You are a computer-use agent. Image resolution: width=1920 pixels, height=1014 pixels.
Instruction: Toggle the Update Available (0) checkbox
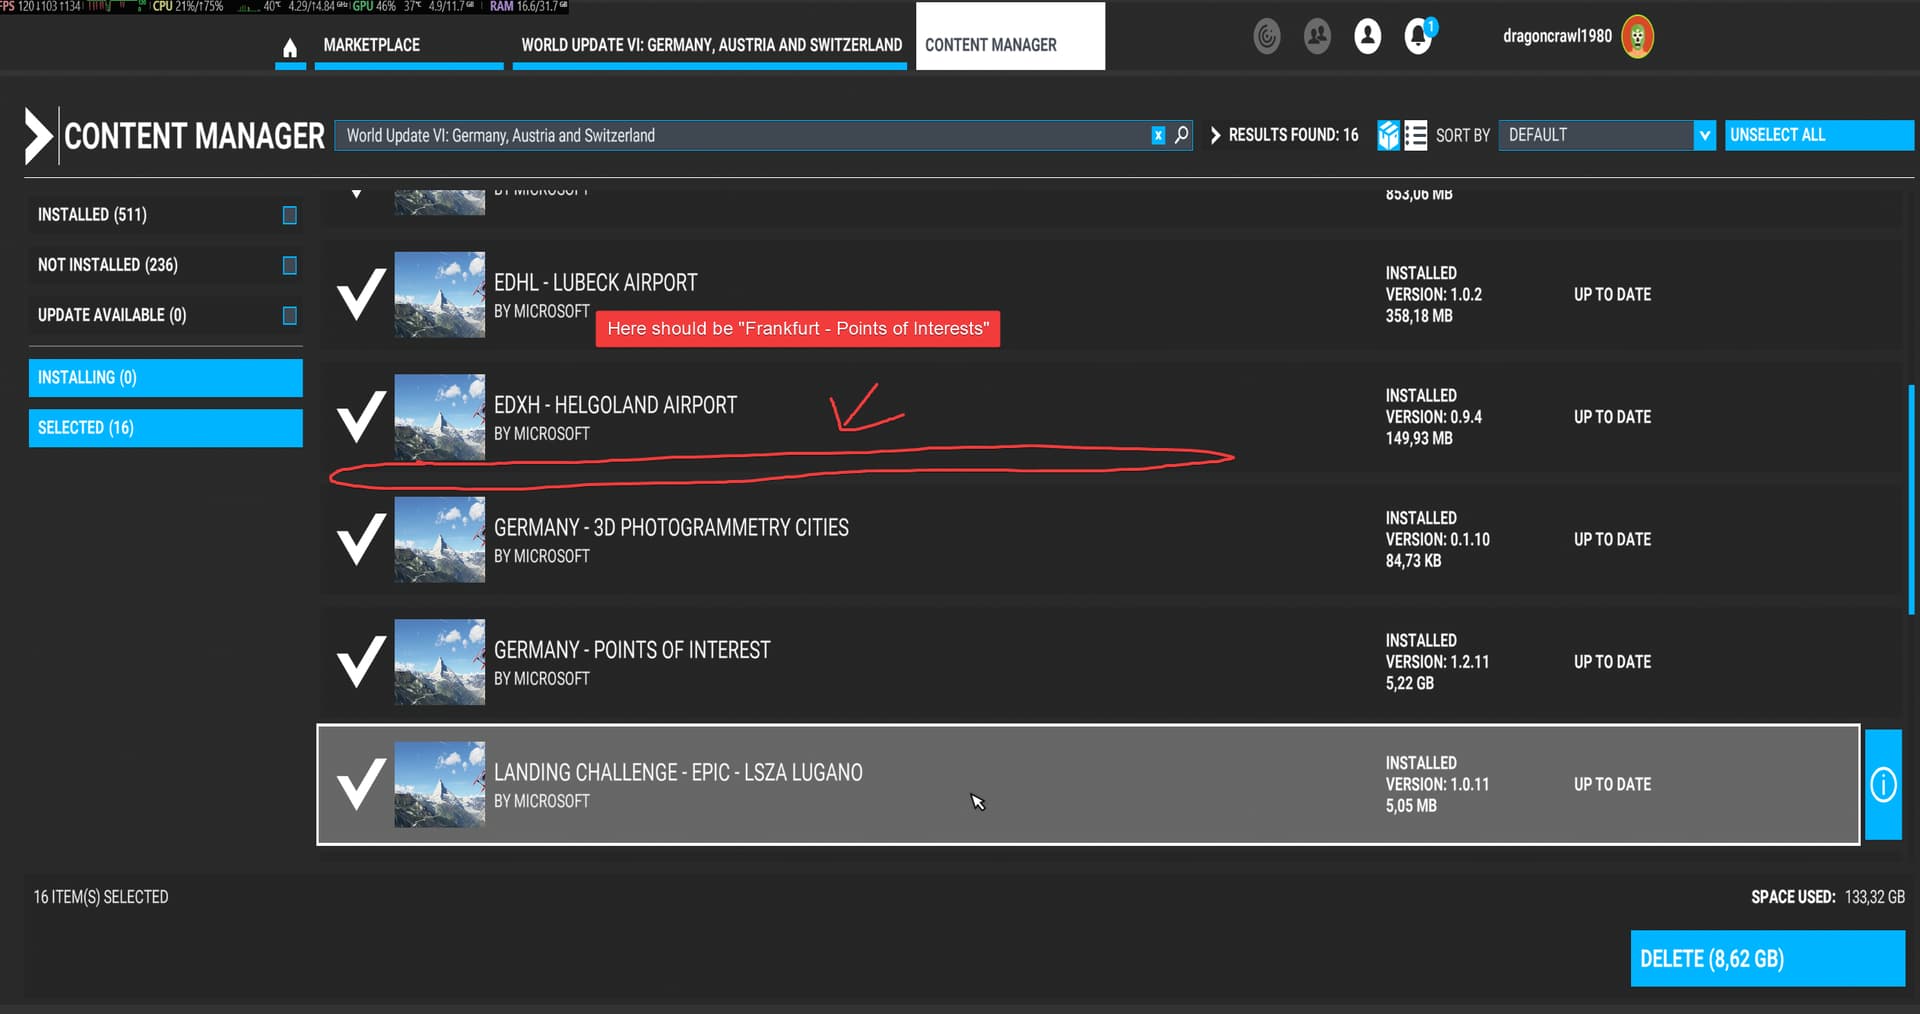point(290,315)
